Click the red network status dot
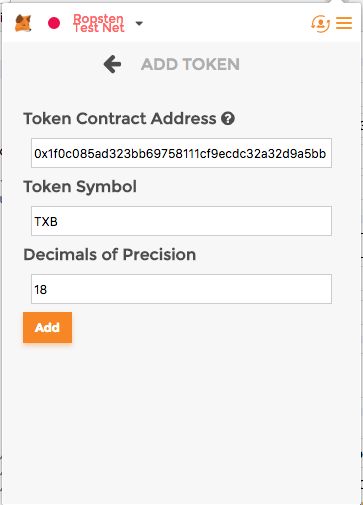Screen dimensions: 363x505 [54, 23]
